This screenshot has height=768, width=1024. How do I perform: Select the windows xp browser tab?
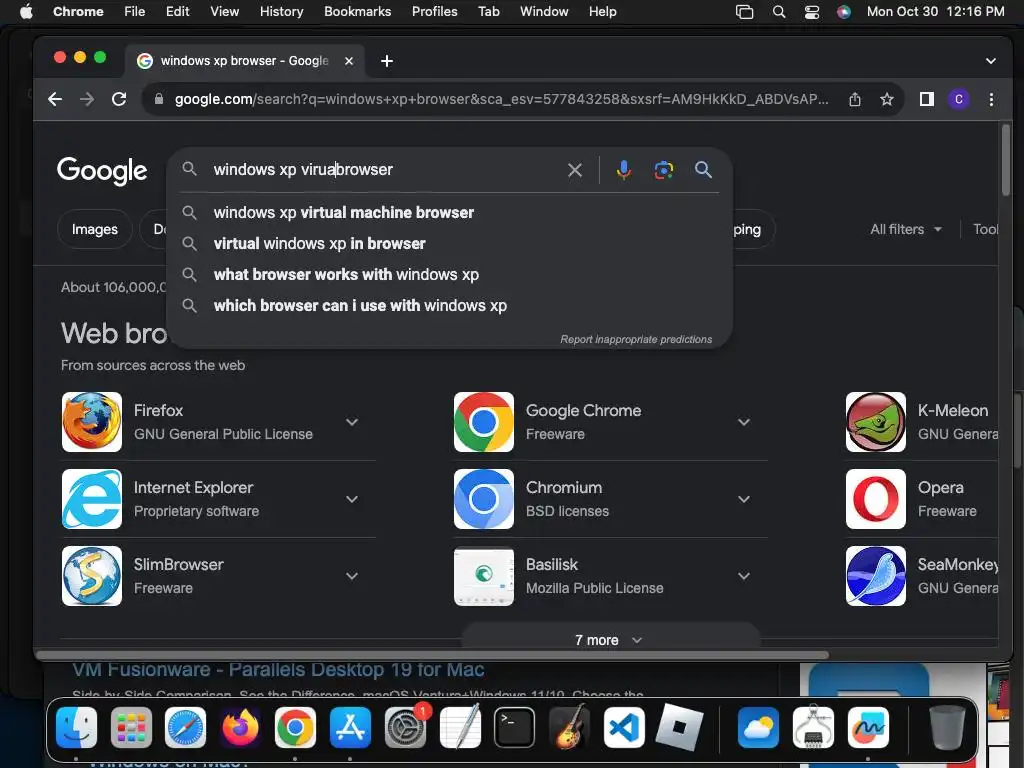pos(245,61)
